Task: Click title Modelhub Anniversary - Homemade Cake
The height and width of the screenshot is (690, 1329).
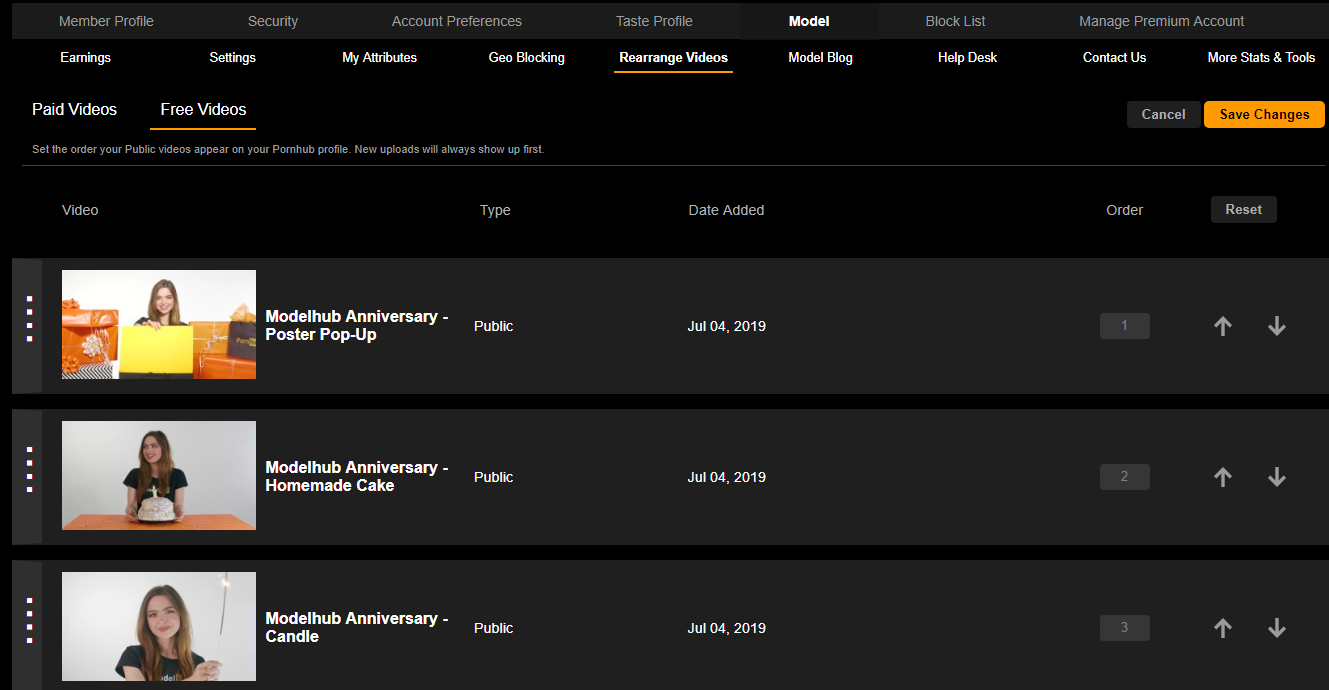Action: click(357, 476)
